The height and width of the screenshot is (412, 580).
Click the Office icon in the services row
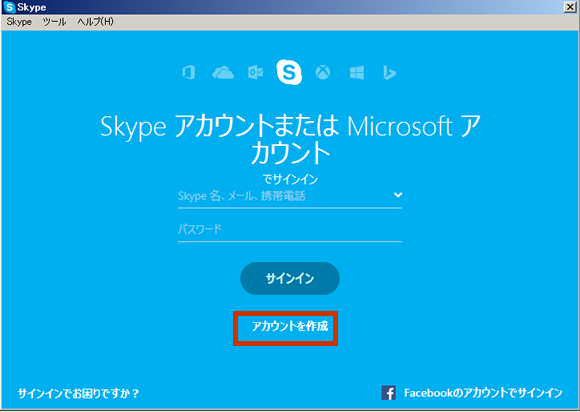point(189,72)
